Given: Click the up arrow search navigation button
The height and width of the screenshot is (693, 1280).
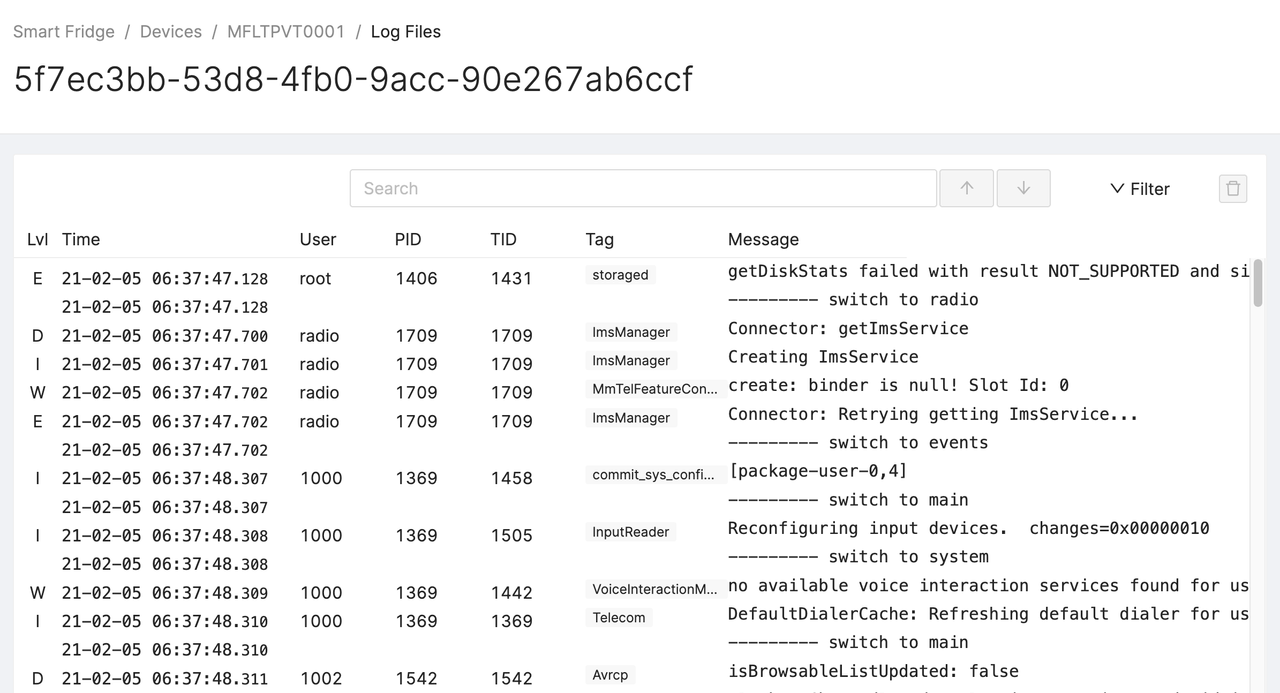Looking at the screenshot, I should (966, 188).
